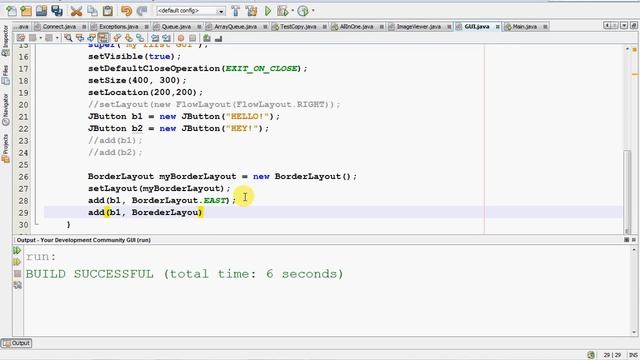Screen dimensions: 640x360
Task: Click Start Macro Recording red icon
Action: [x=181, y=38]
